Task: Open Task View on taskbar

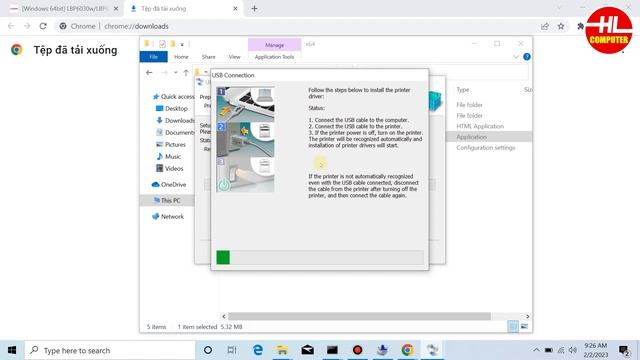Action: [232, 350]
